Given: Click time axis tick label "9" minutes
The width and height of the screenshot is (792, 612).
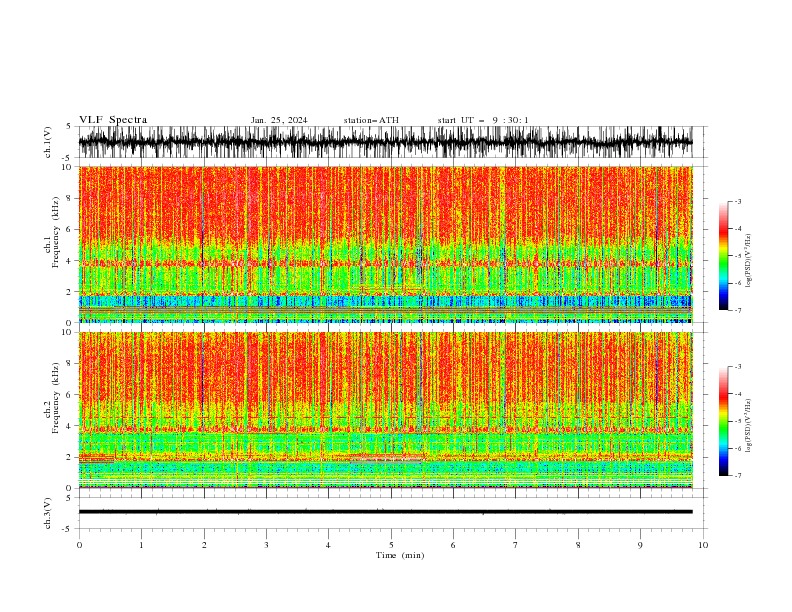Looking at the screenshot, I should click(640, 545).
